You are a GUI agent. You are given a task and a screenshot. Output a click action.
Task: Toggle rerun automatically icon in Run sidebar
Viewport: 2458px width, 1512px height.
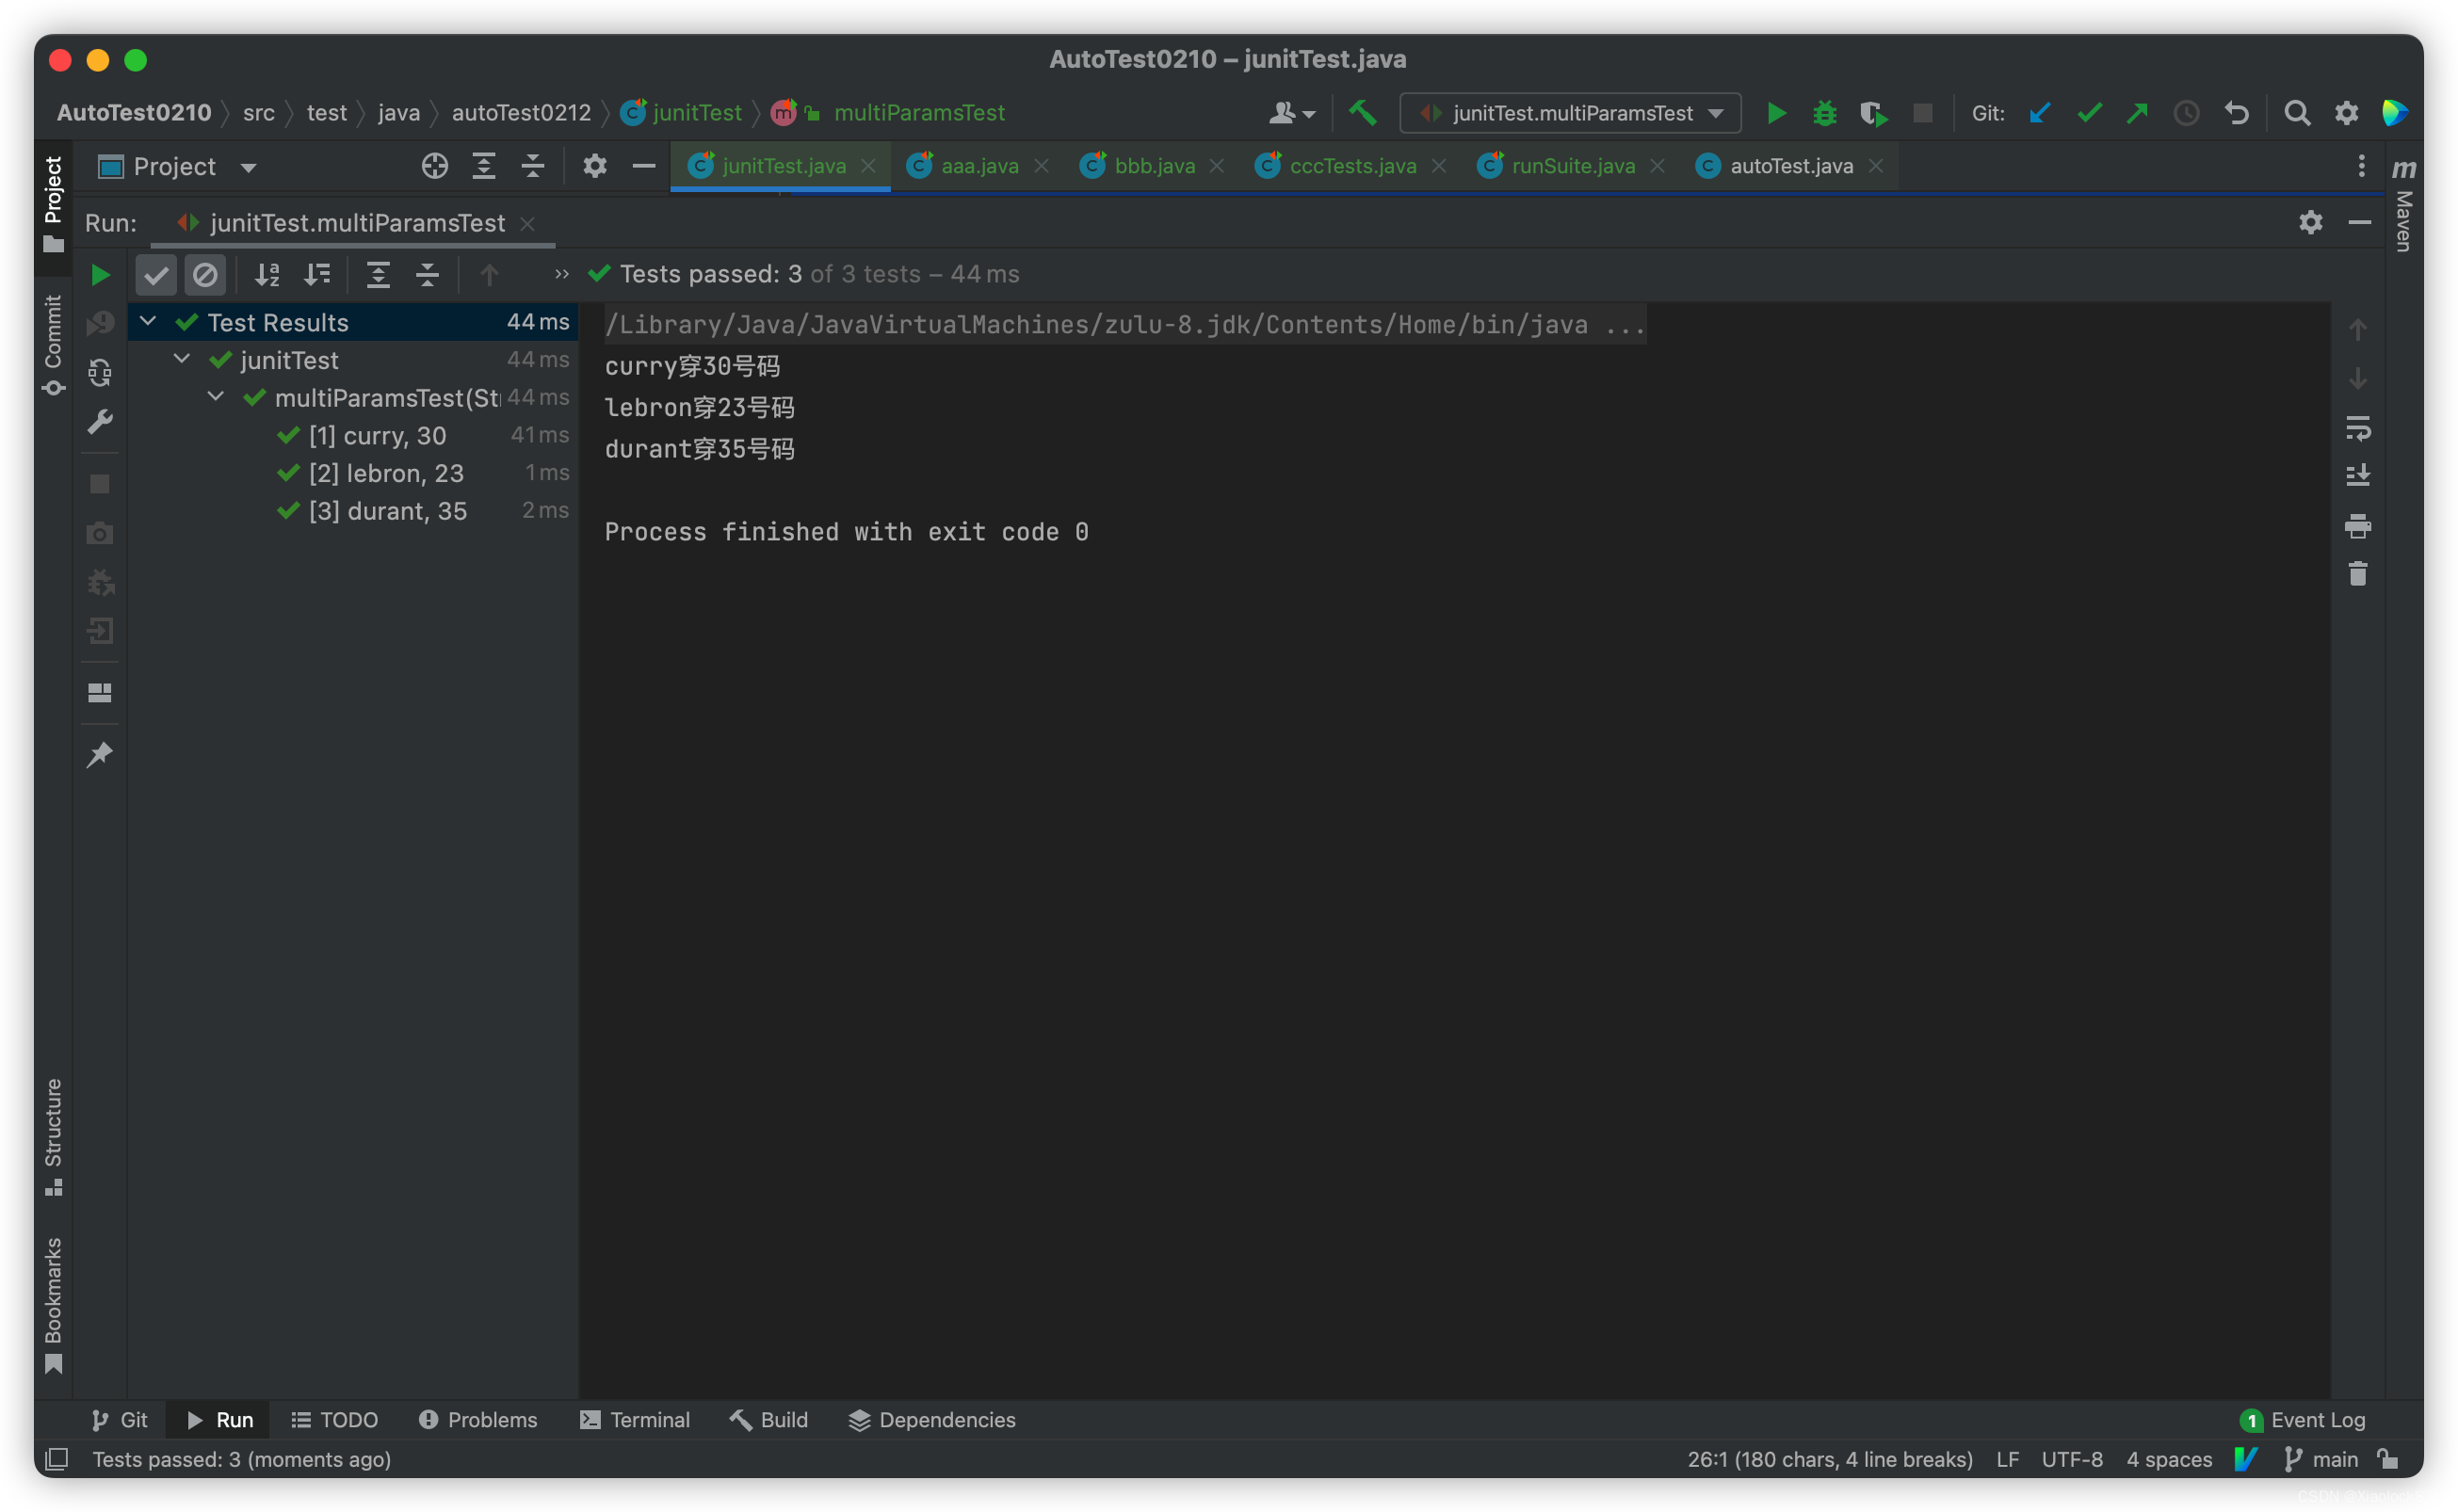[100, 374]
